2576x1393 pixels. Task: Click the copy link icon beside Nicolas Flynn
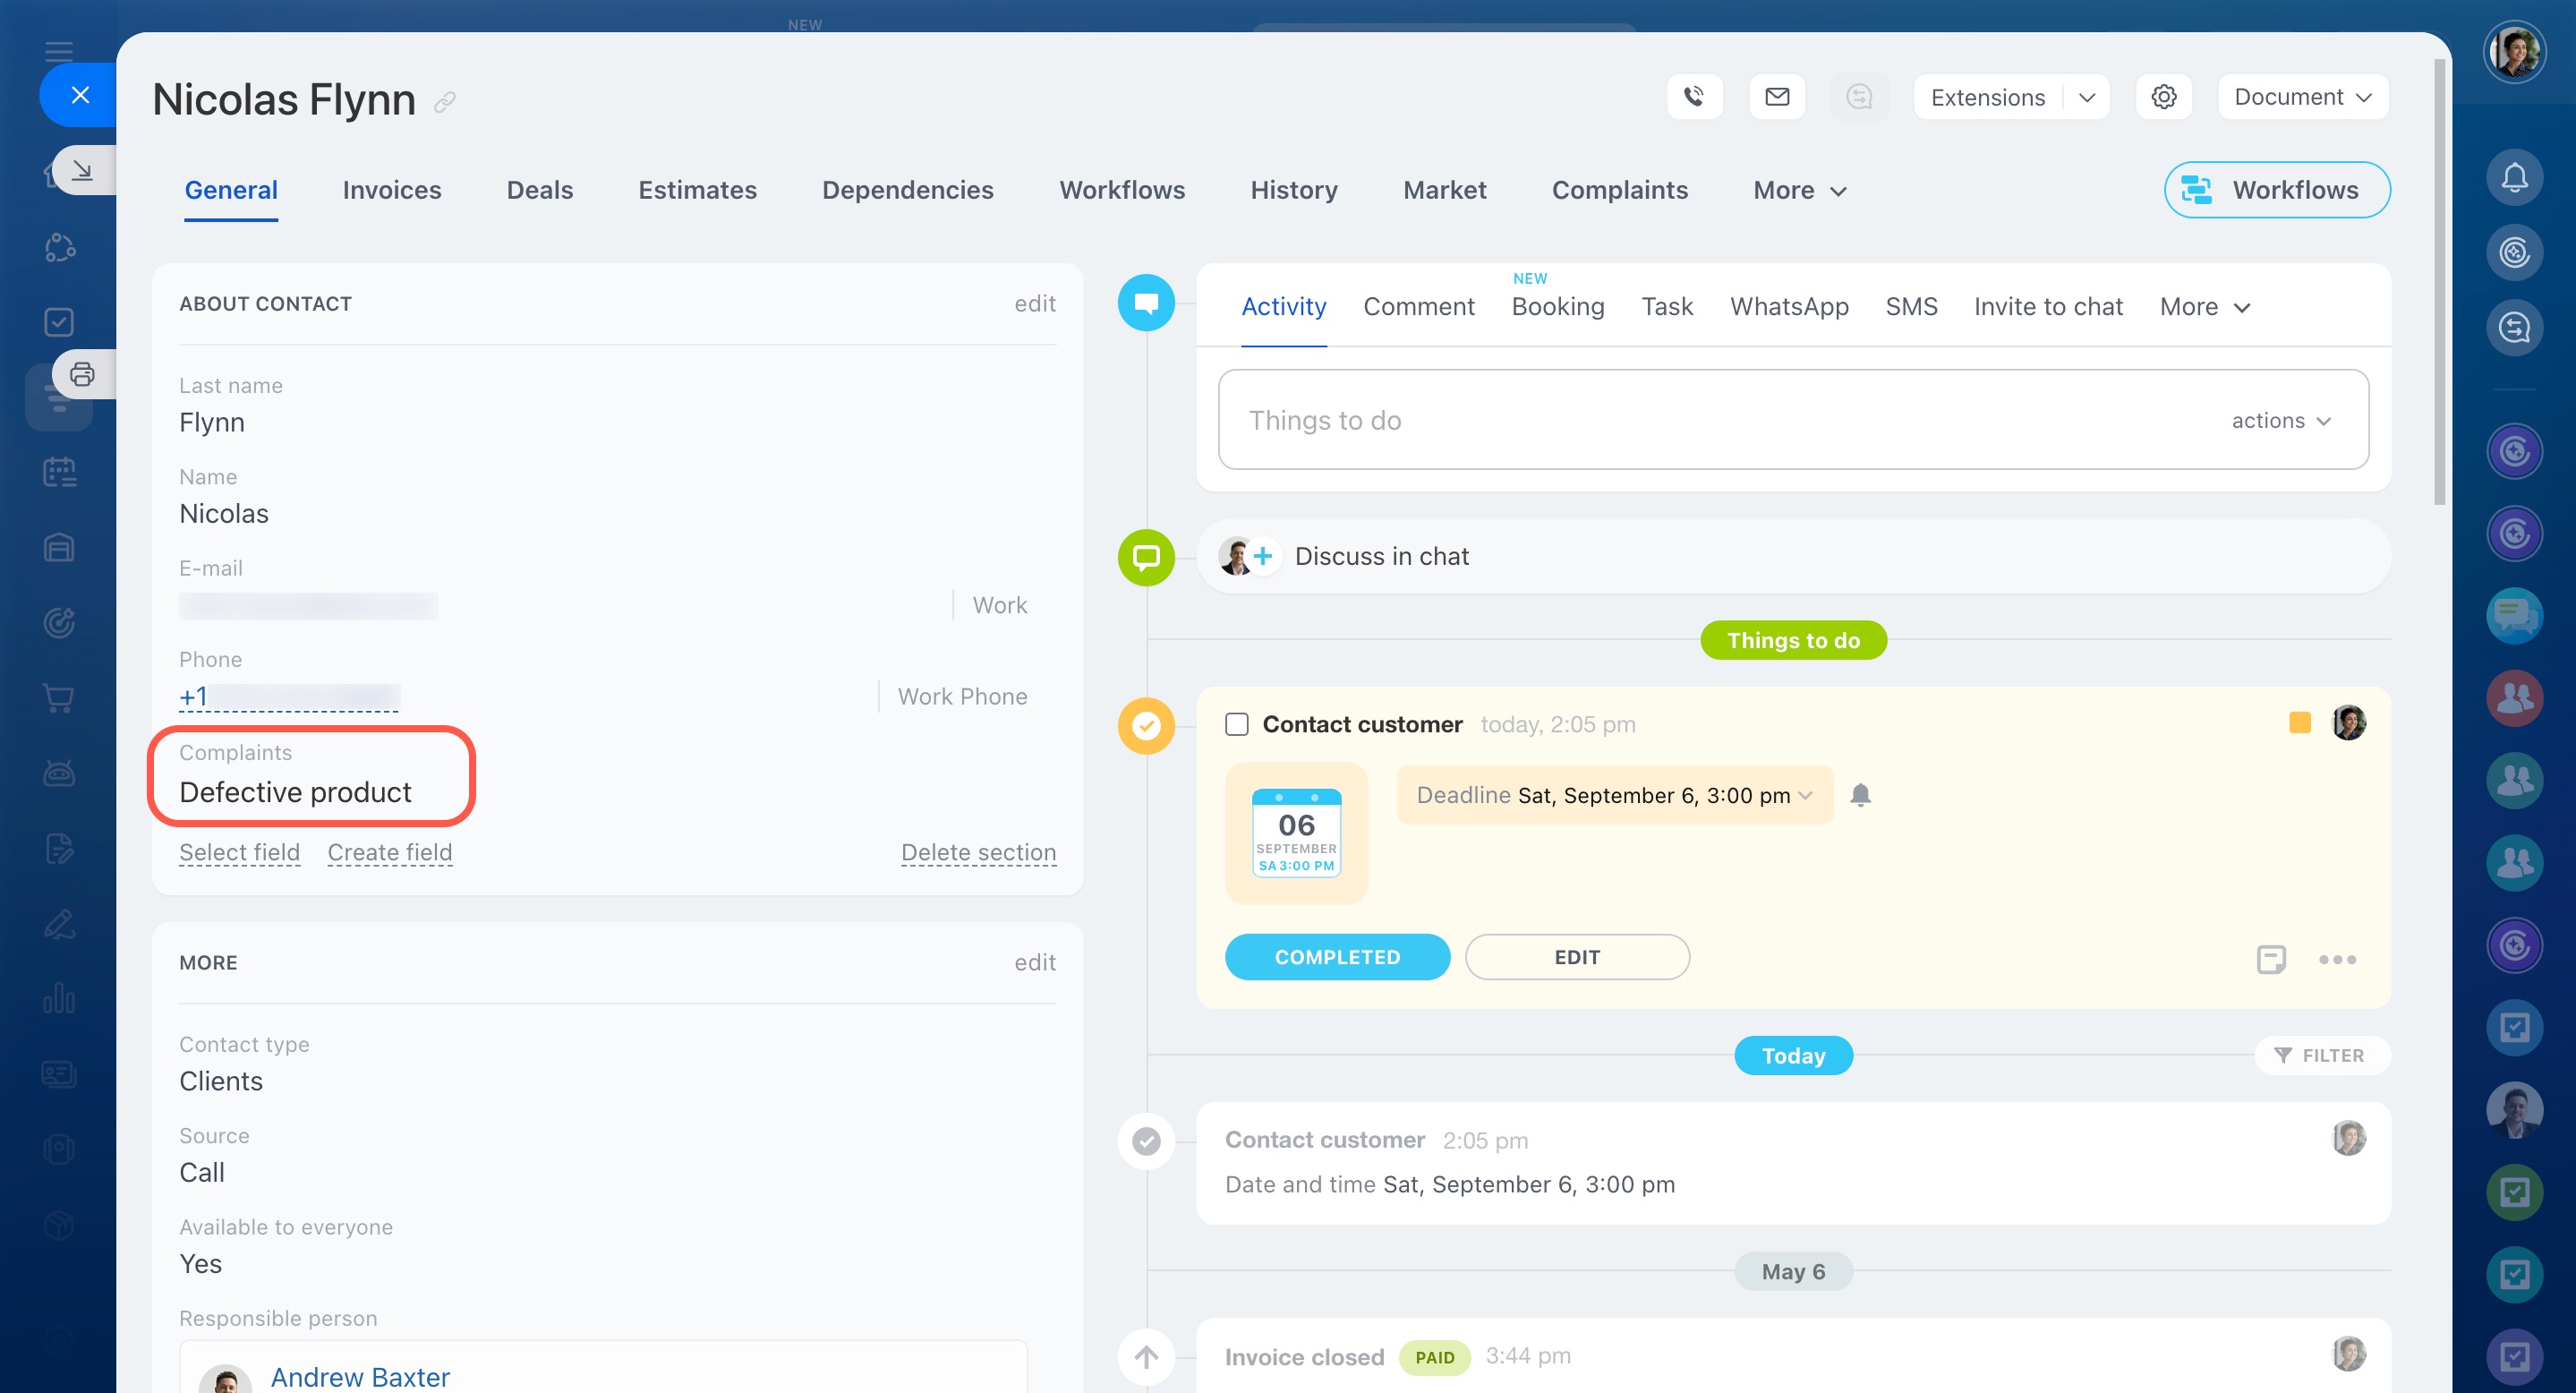pyautogui.click(x=445, y=102)
